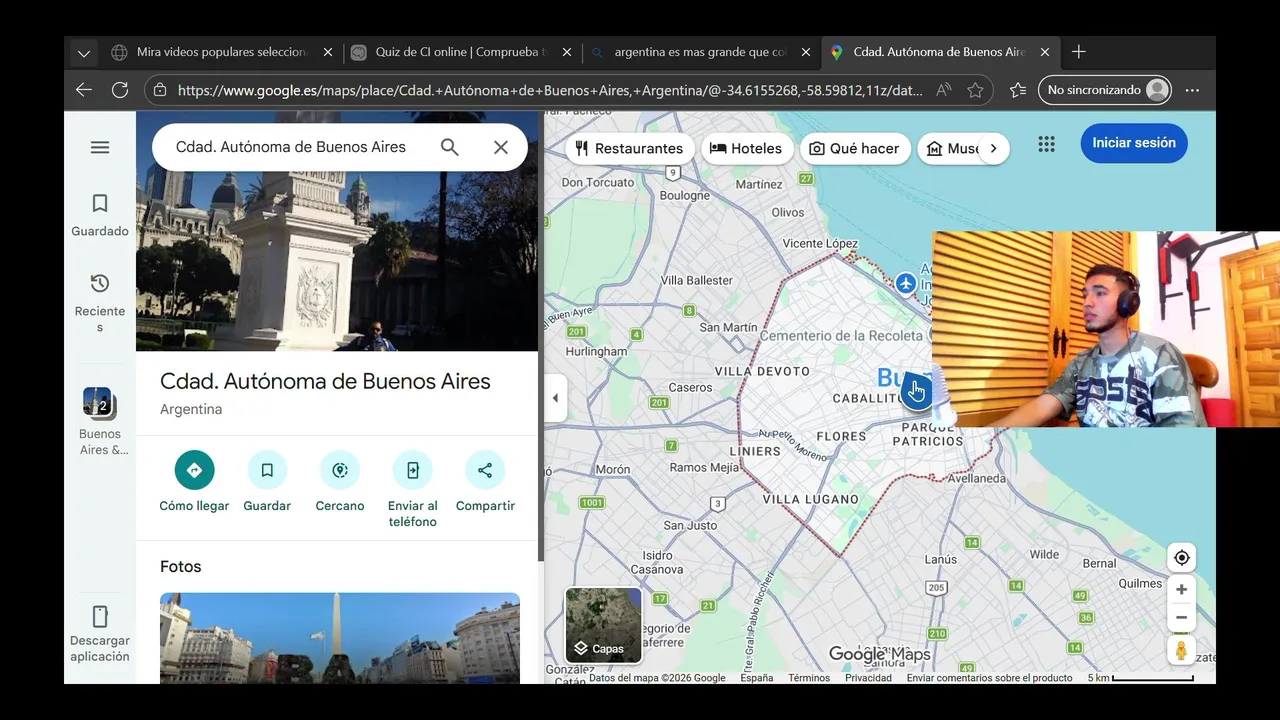Viewport: 1280px width, 720px height.
Task: Open the tab list dropdown arrow
Action: 84,52
